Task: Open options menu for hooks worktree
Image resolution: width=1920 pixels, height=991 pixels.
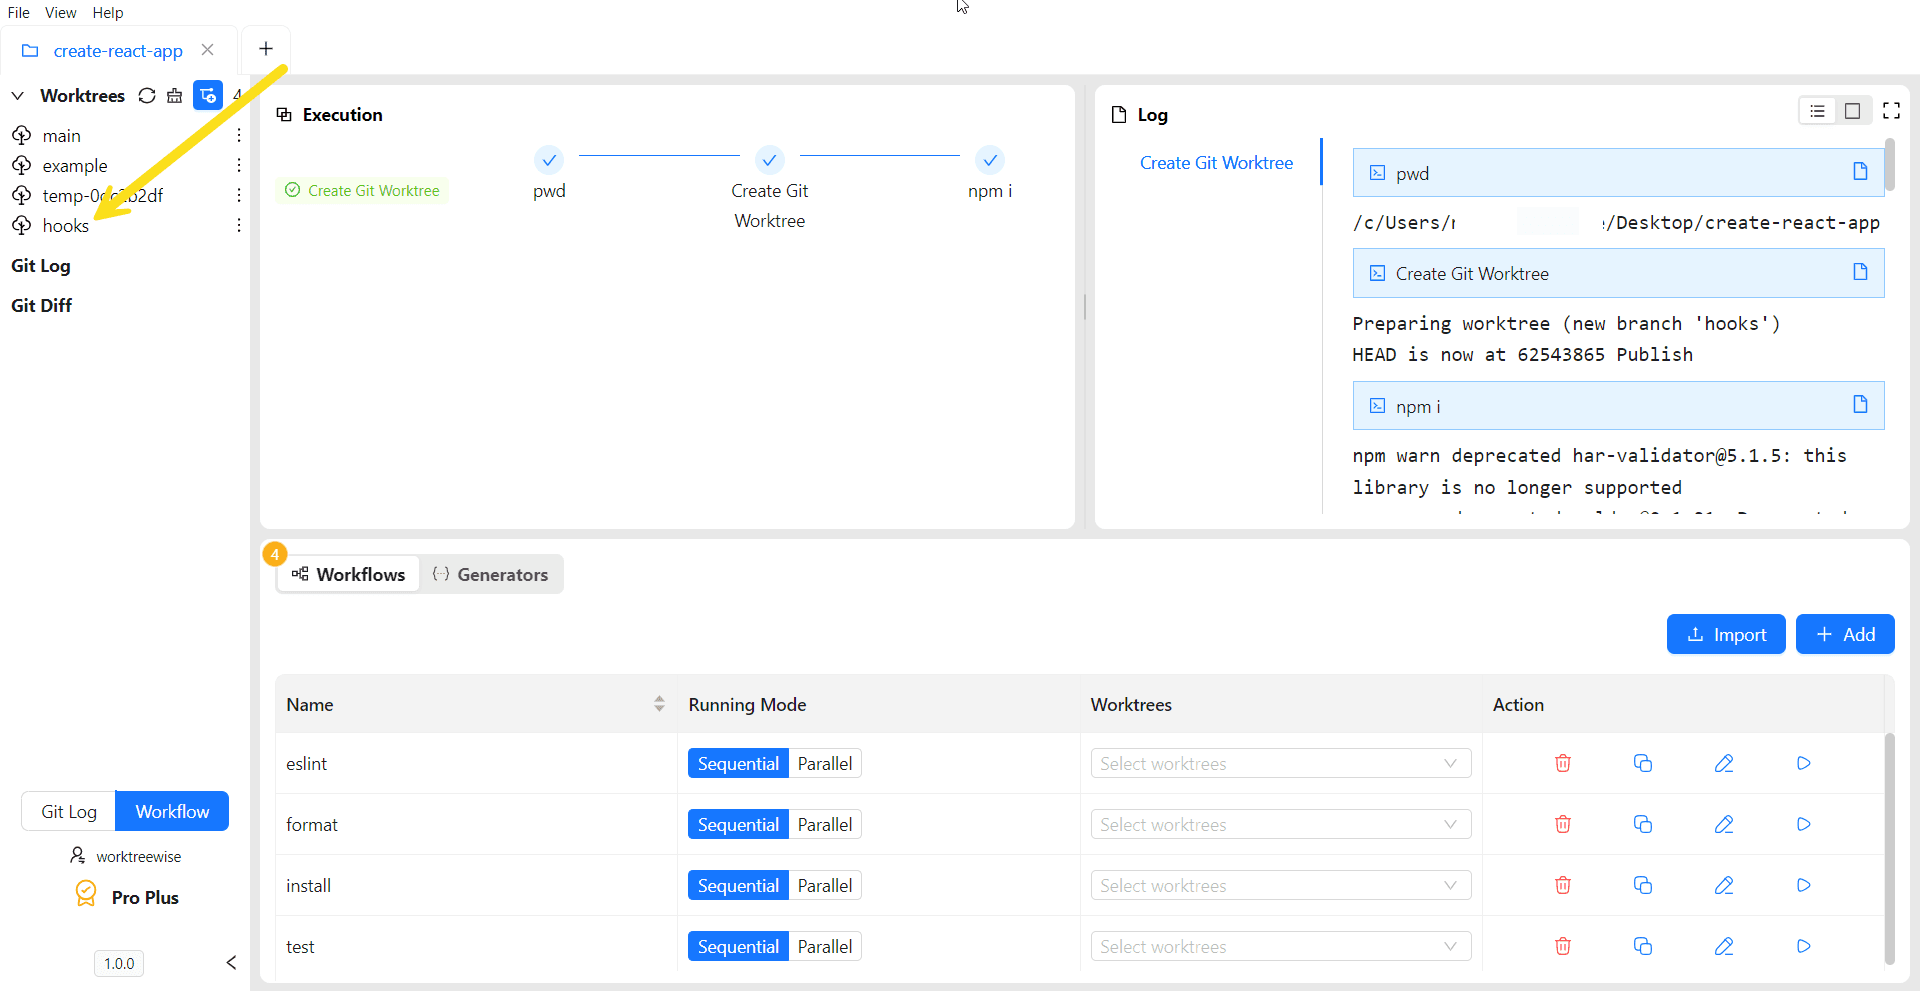Action: (239, 226)
